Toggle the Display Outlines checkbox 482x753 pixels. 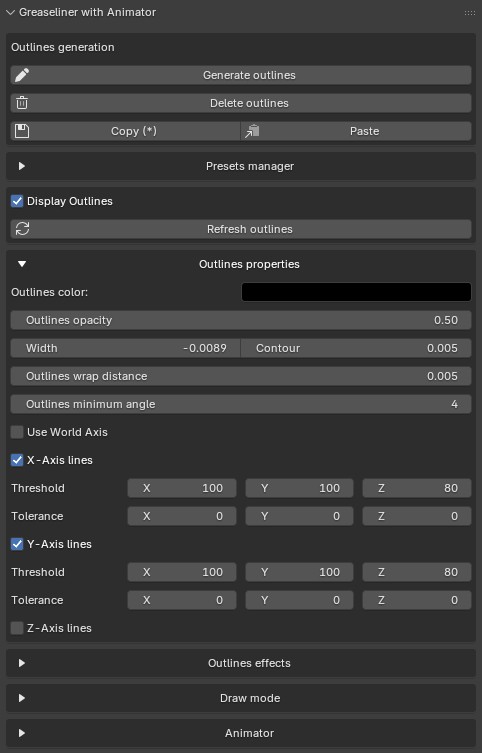tap(17, 201)
